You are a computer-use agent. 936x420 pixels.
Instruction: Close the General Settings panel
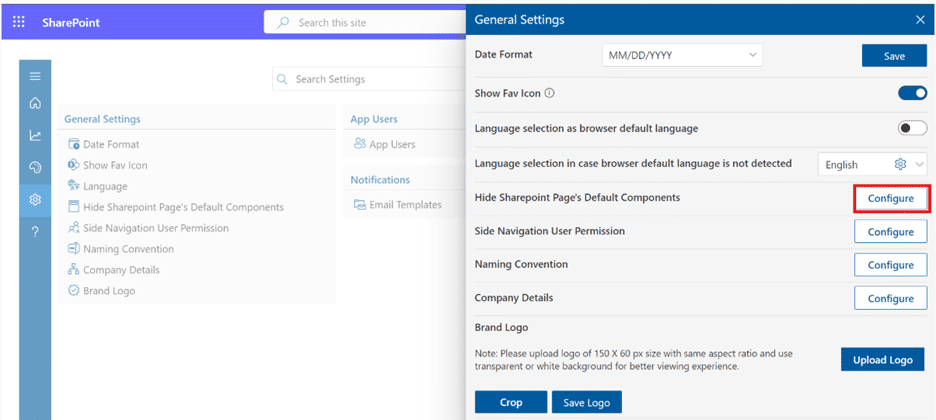[x=920, y=19]
